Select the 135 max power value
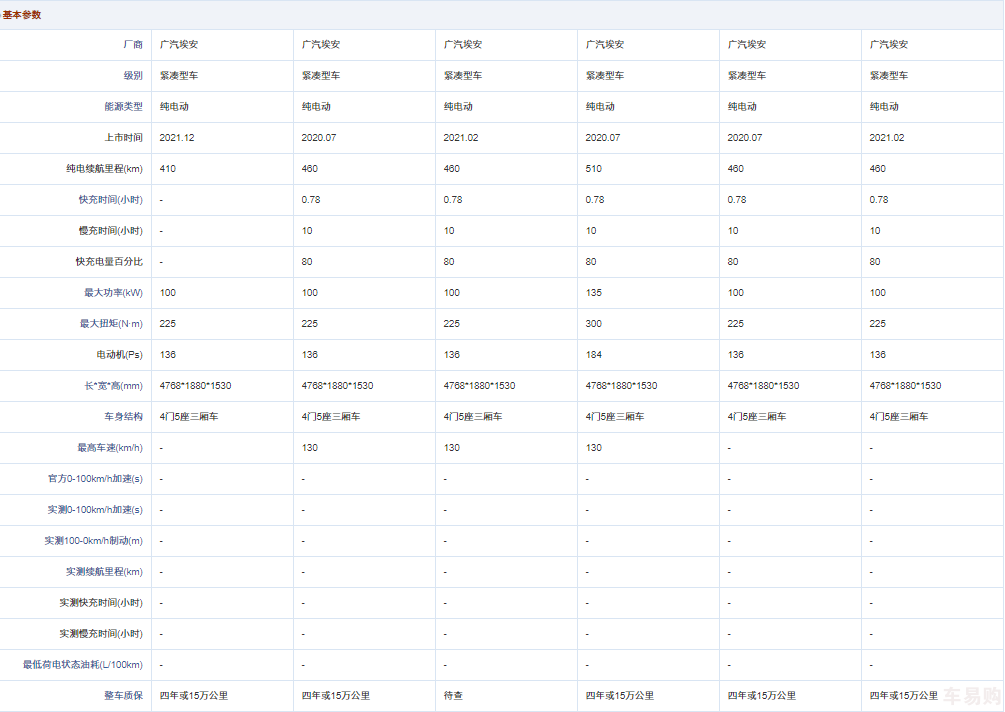 pos(594,293)
